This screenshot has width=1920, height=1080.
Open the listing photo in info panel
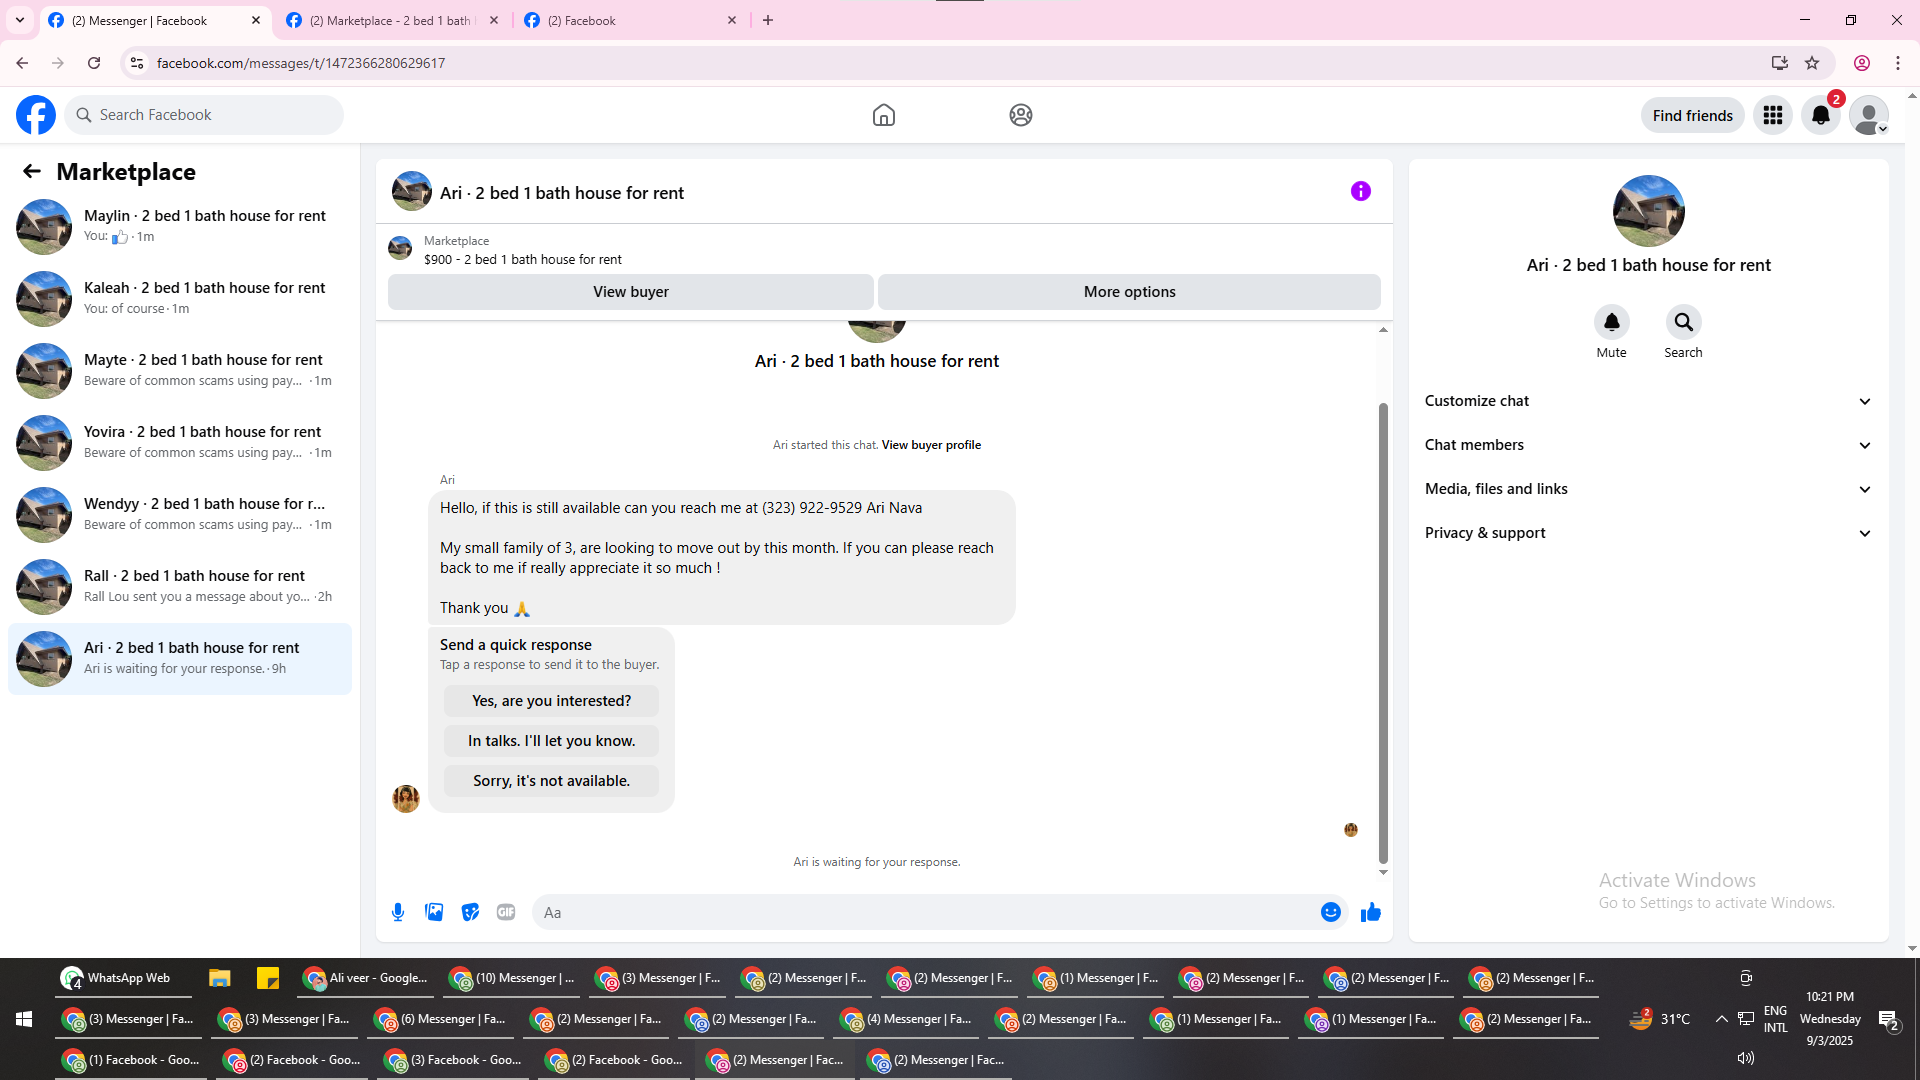1649,211
